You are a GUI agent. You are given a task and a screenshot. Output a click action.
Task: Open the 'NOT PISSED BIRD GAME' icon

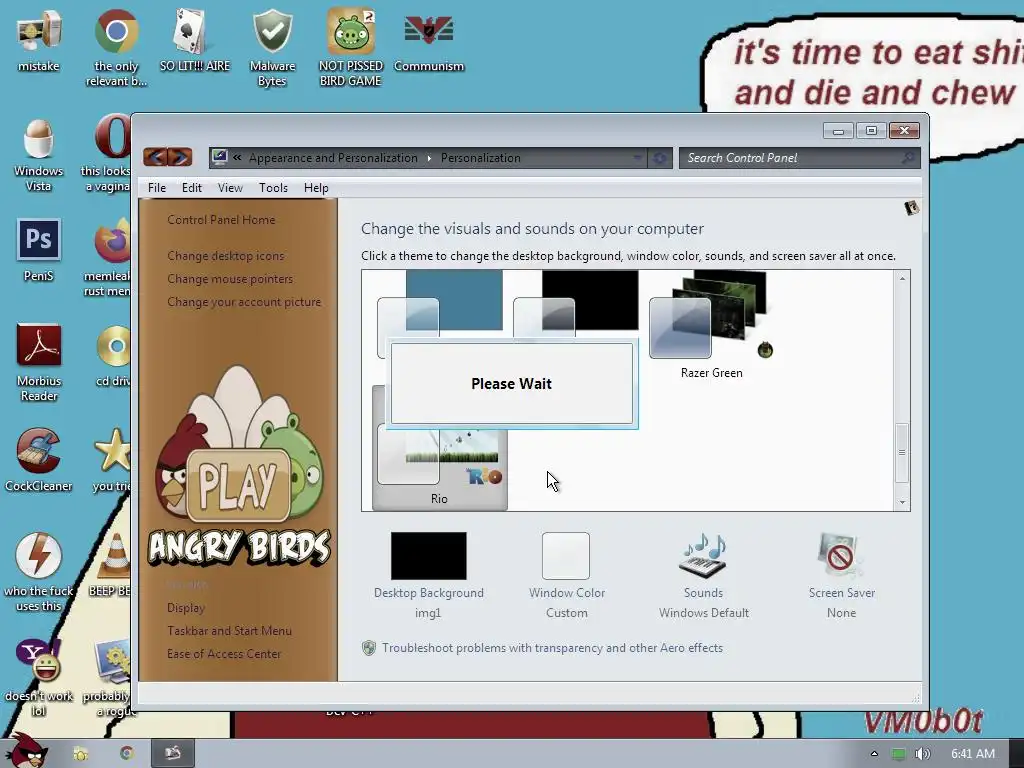(351, 47)
